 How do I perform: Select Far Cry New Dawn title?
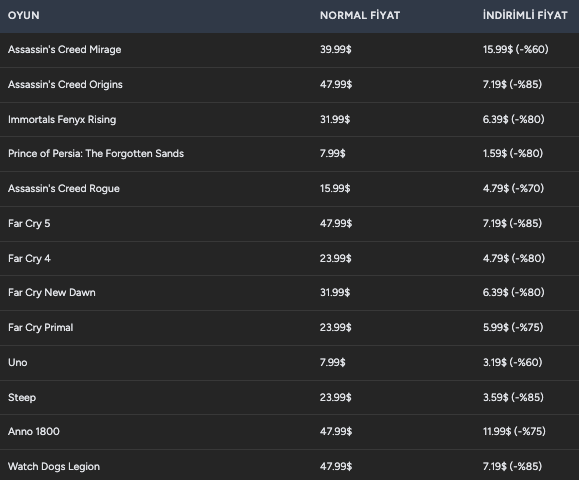(x=52, y=293)
